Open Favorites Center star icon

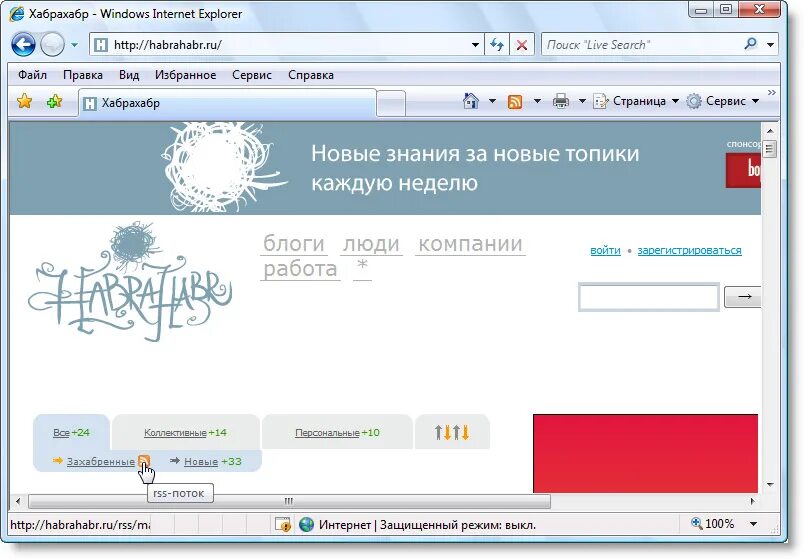(25, 102)
